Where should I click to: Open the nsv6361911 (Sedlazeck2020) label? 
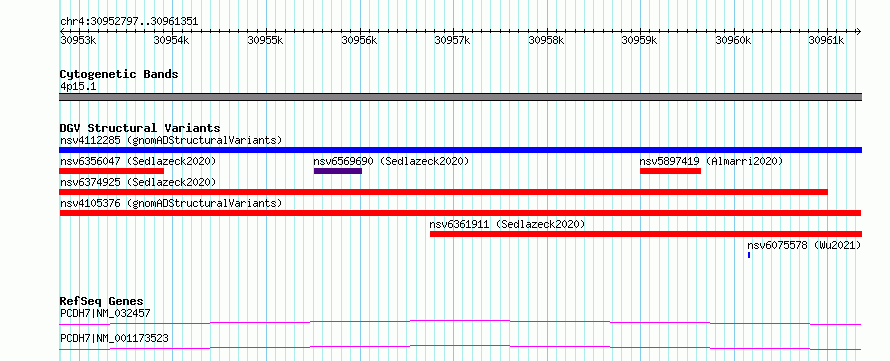pos(507,224)
